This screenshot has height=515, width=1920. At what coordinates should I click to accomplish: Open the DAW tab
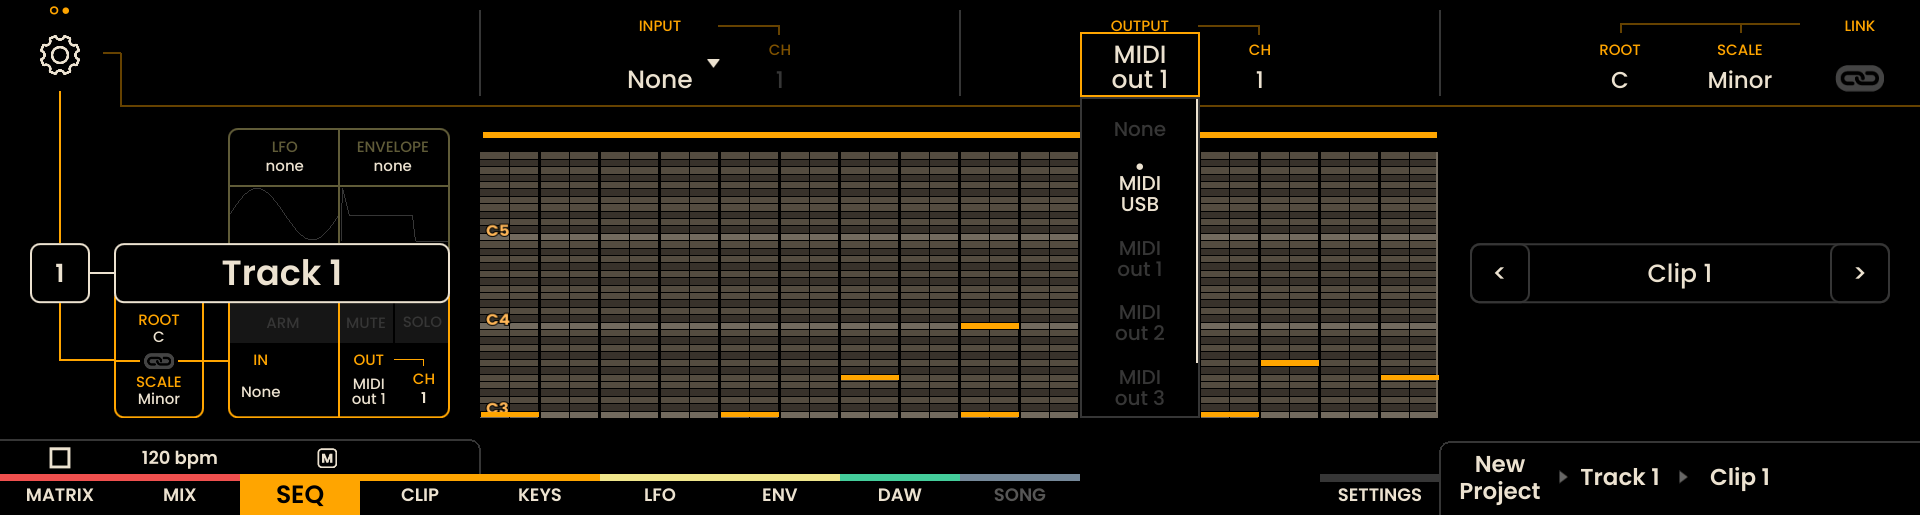click(900, 495)
